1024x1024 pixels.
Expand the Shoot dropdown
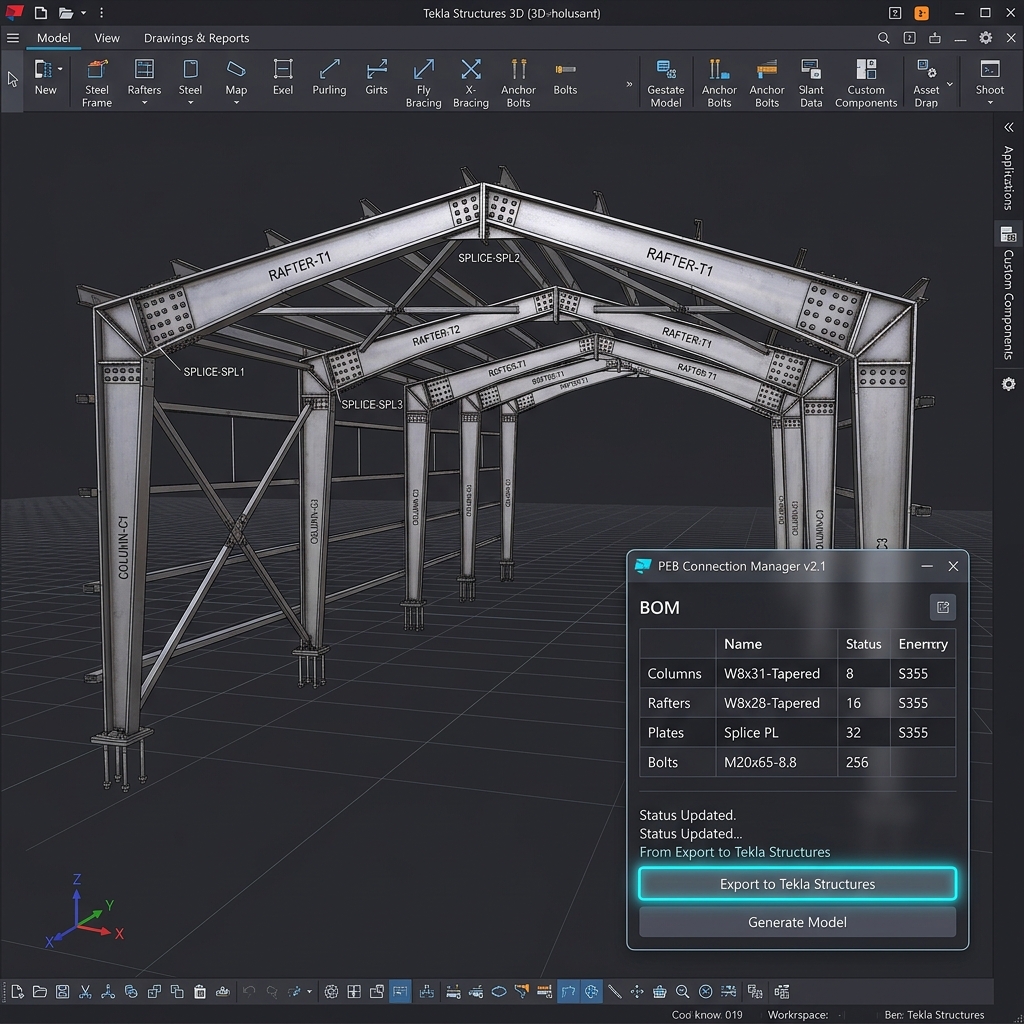[990, 103]
